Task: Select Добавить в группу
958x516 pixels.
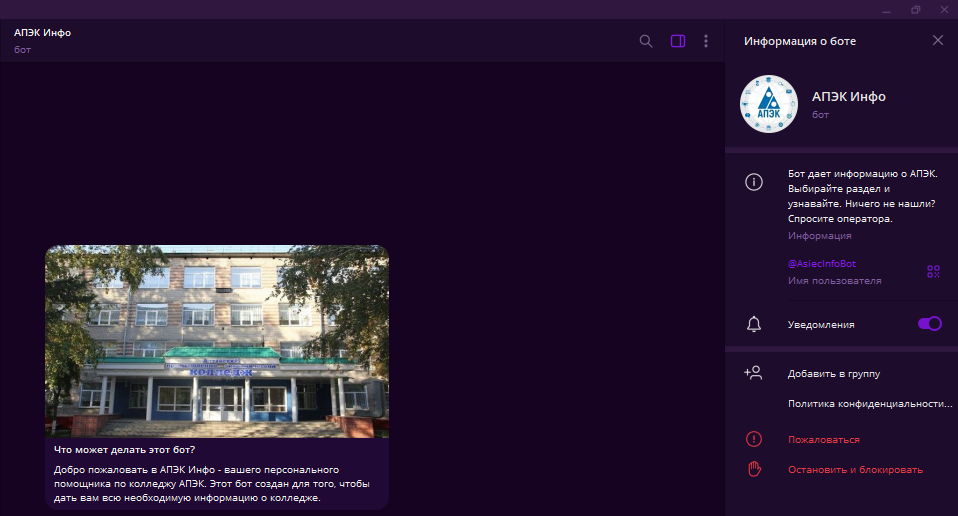Action: pos(833,374)
